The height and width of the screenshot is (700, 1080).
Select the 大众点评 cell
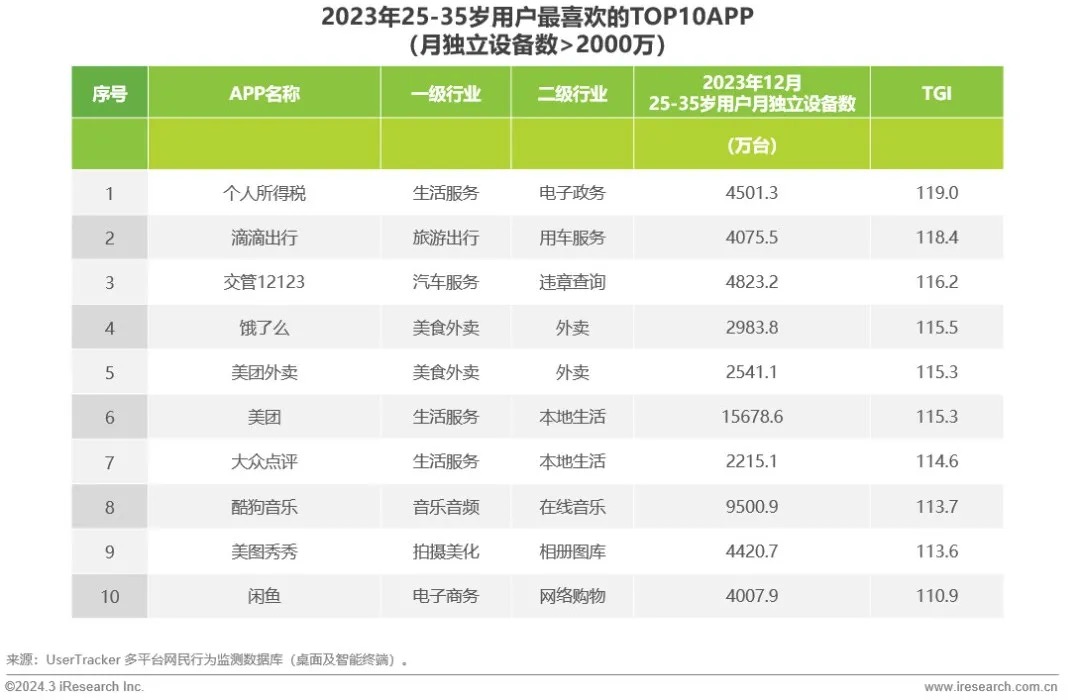tap(264, 462)
